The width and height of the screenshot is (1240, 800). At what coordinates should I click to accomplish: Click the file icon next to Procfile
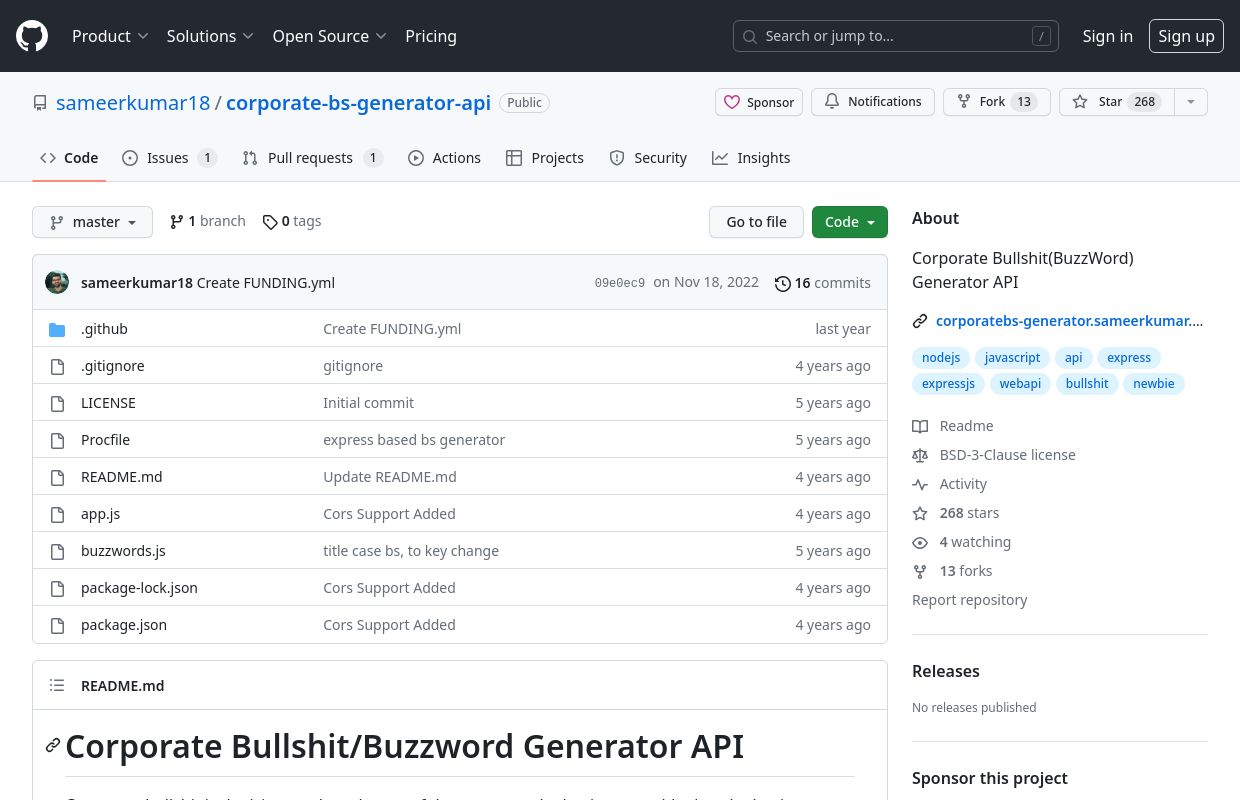pos(57,440)
